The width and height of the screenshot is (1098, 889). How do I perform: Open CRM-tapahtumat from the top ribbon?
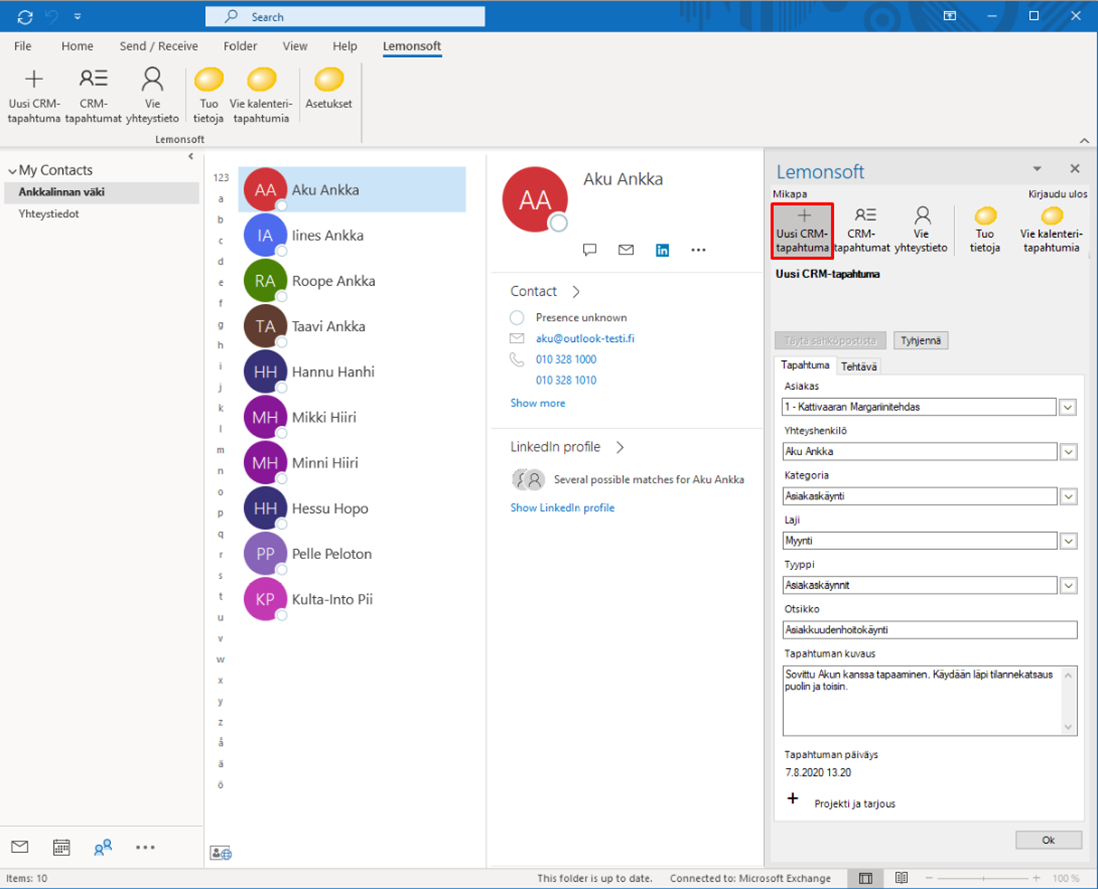[93, 96]
